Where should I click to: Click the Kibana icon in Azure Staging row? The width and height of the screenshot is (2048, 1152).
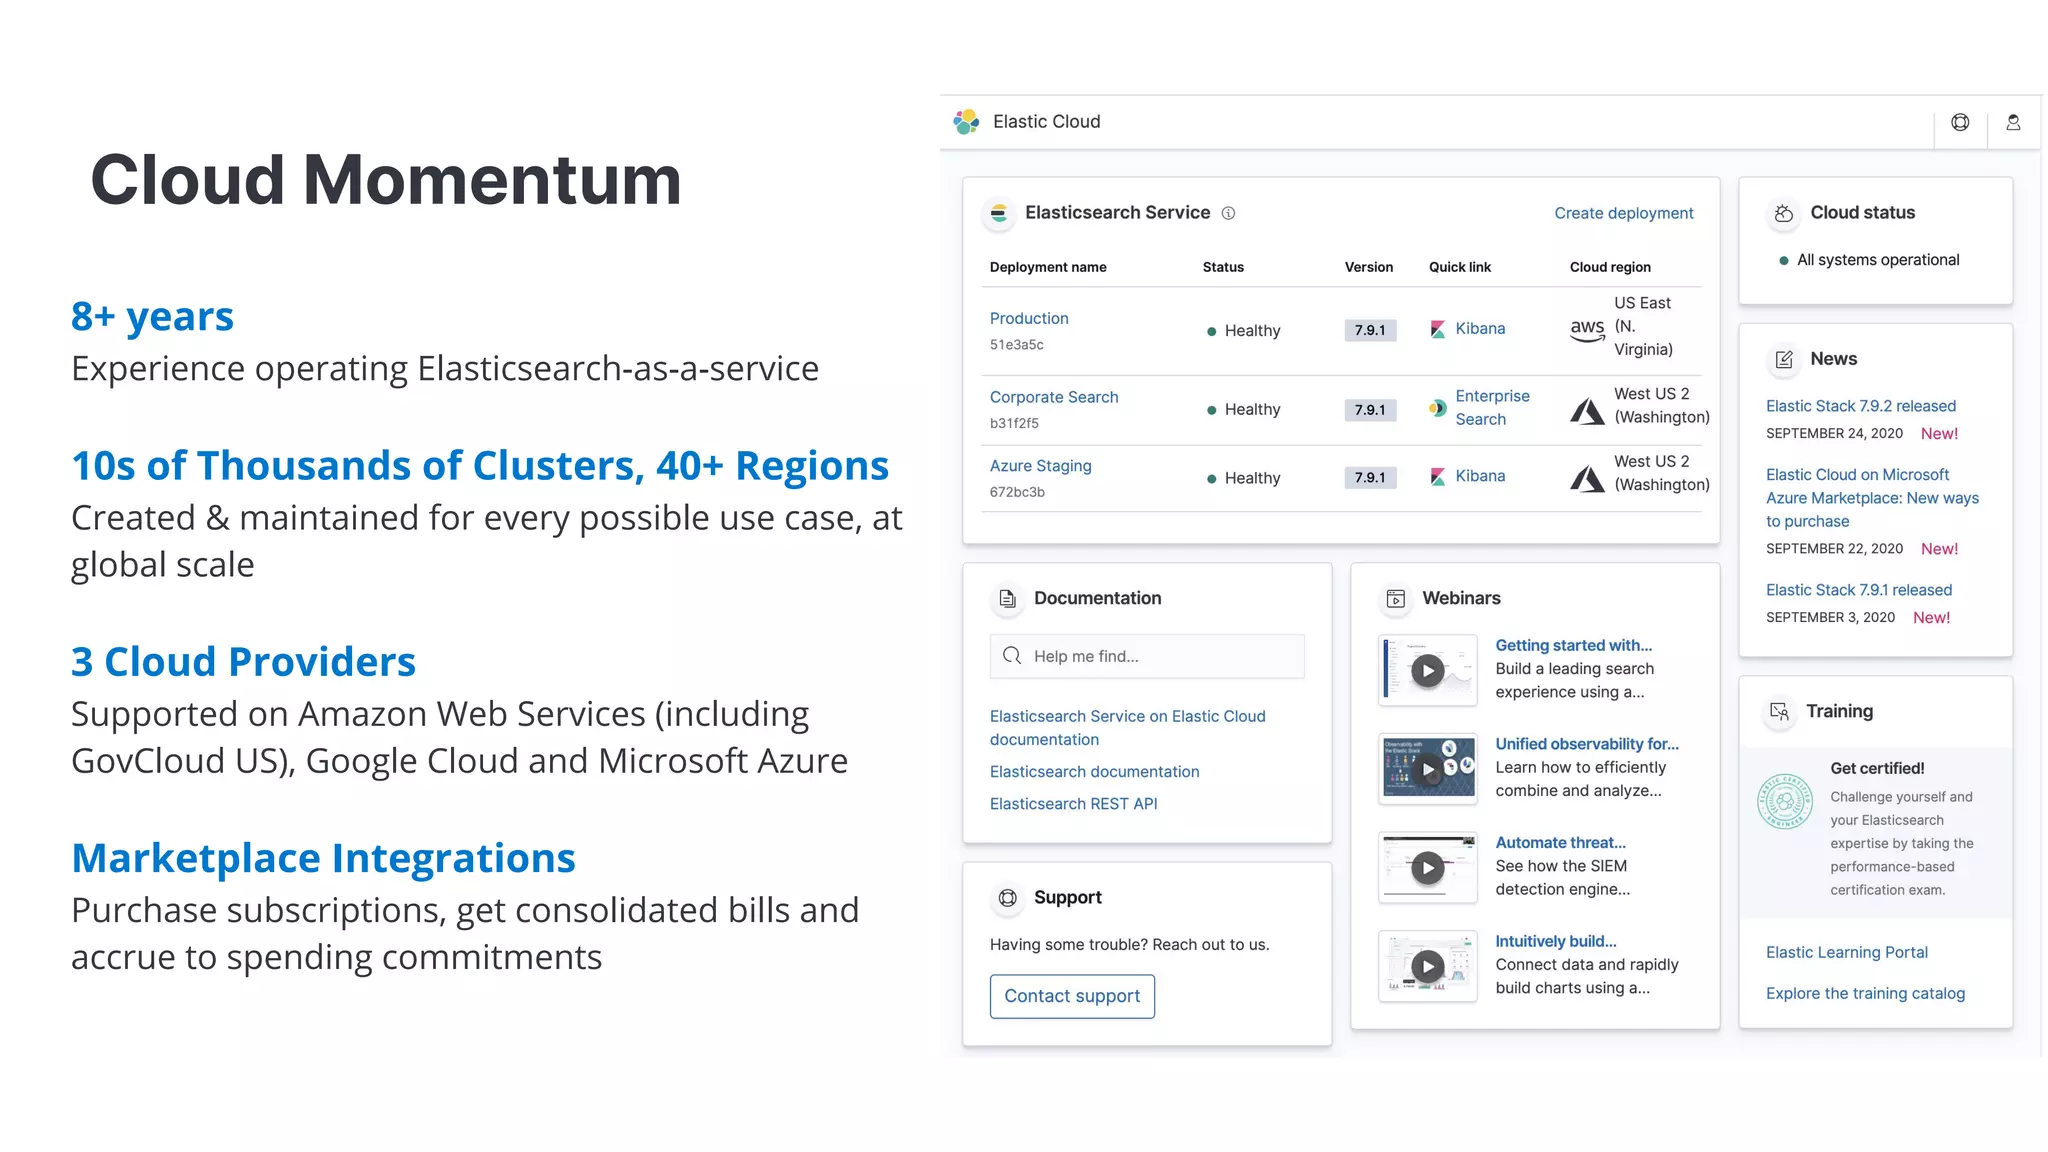click(x=1437, y=477)
